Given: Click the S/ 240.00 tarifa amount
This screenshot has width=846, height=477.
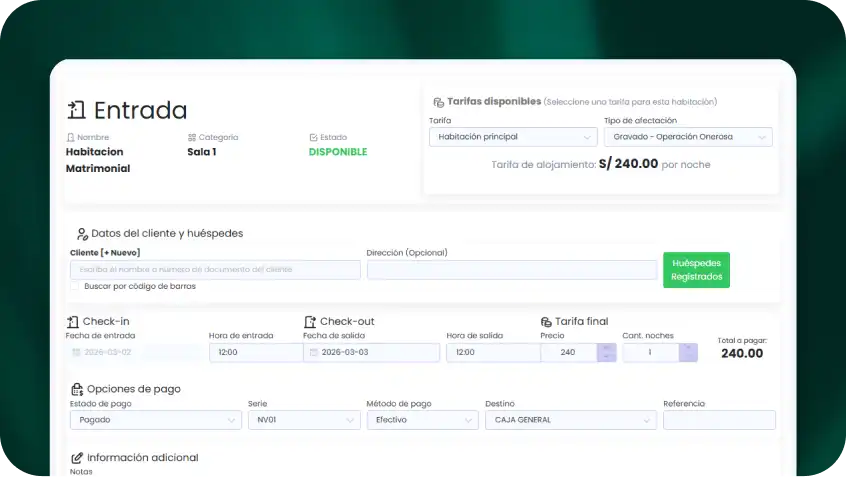Looking at the screenshot, I should [628, 164].
